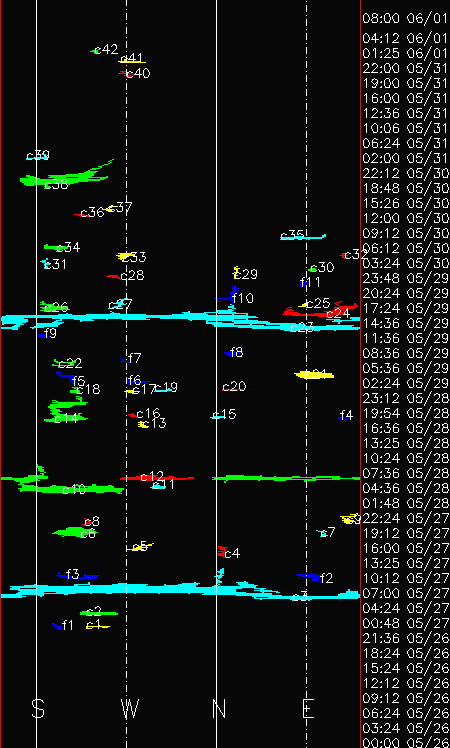The image size is (450, 748).
Task: Select the f10 blue event marker
Action: pyautogui.click(x=227, y=296)
